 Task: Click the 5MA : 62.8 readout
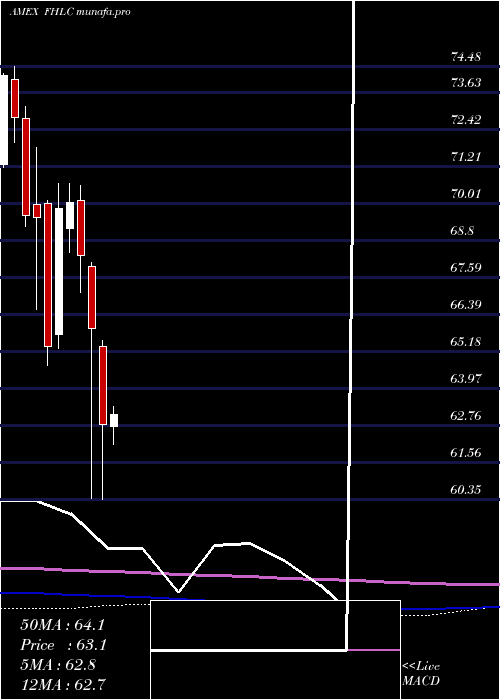pyautogui.click(x=58, y=665)
